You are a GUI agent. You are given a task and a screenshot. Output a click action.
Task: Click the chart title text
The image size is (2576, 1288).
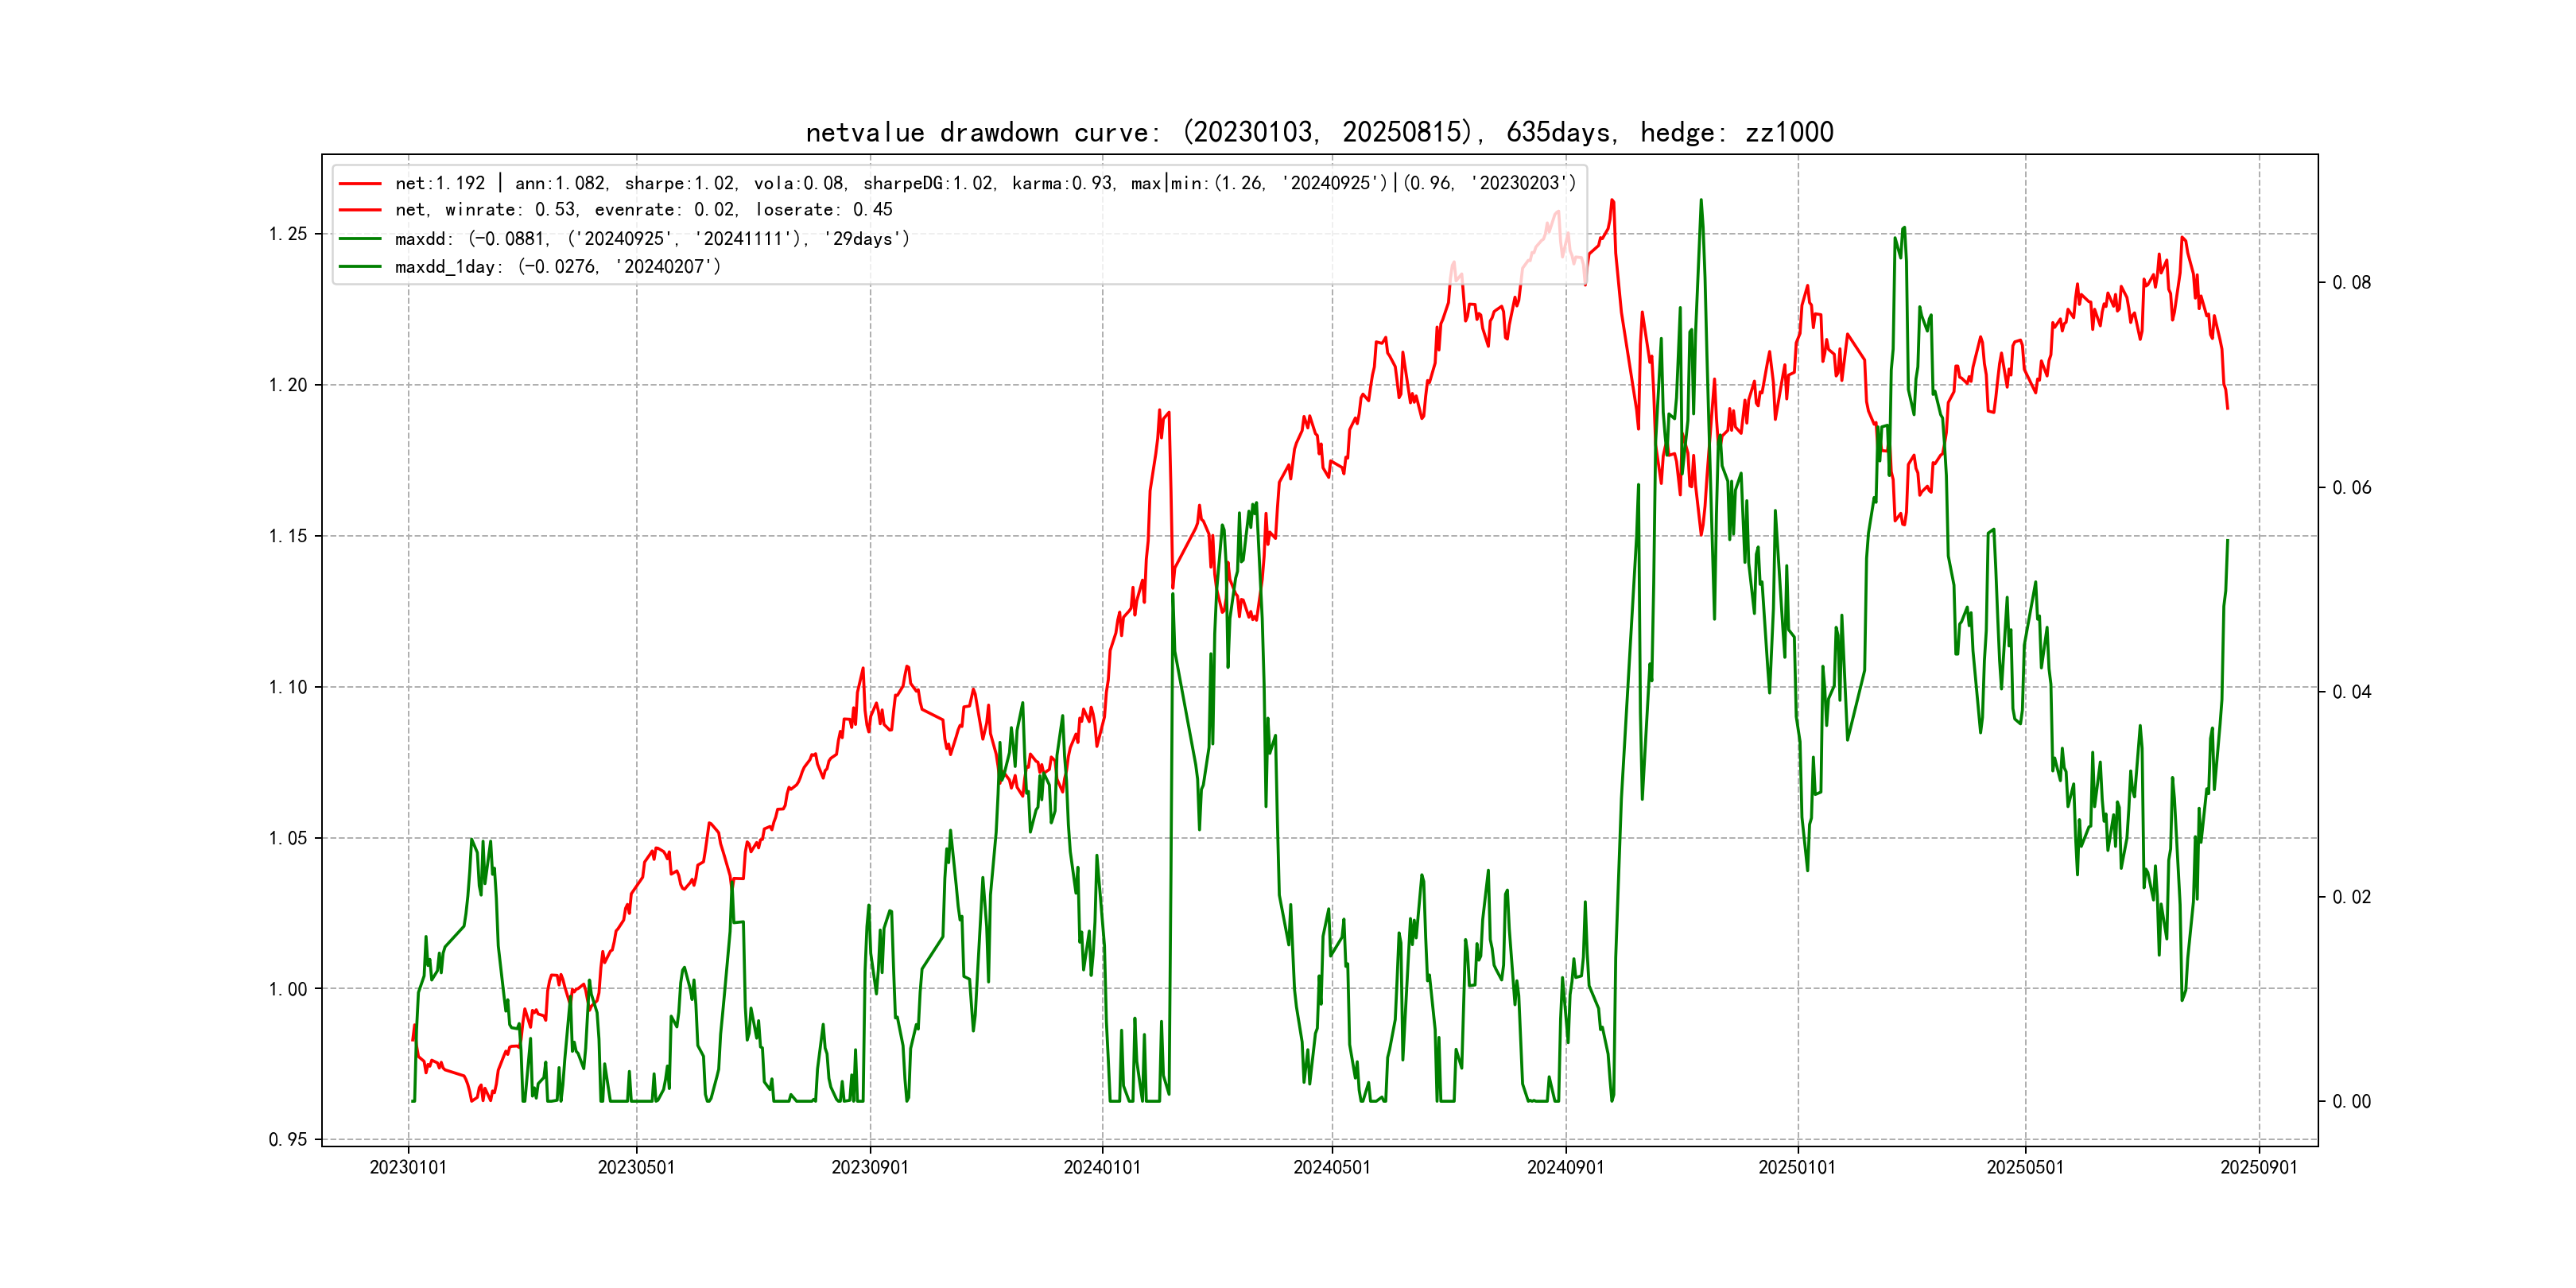(x=1319, y=133)
